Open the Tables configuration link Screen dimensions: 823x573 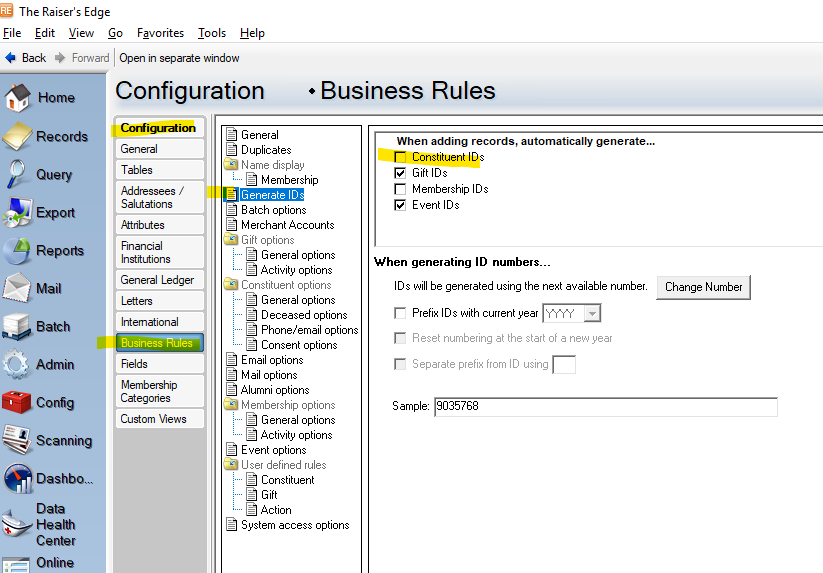[159, 170]
